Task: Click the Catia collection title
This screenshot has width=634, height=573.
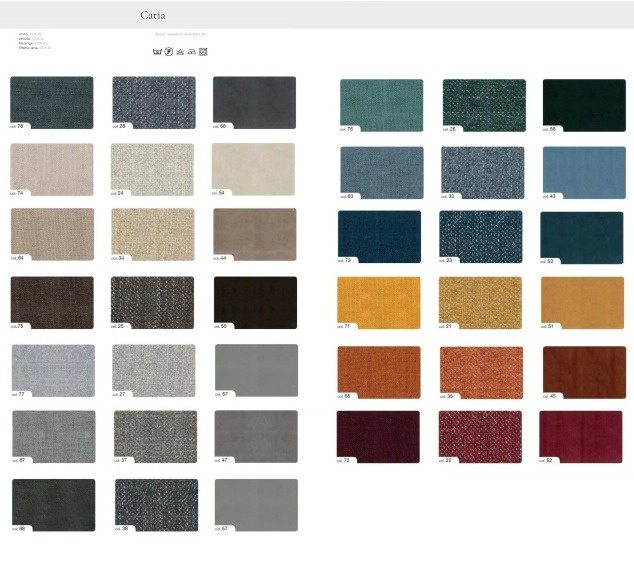Action: (x=153, y=16)
